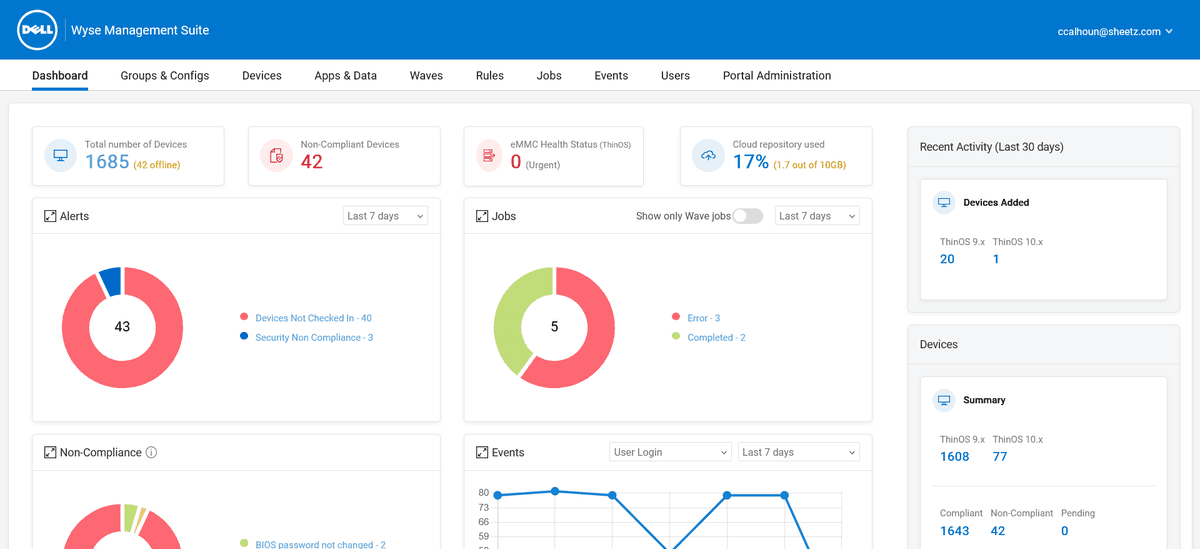
Task: Click the Devices Not Checked In - 40 link
Action: click(313, 318)
